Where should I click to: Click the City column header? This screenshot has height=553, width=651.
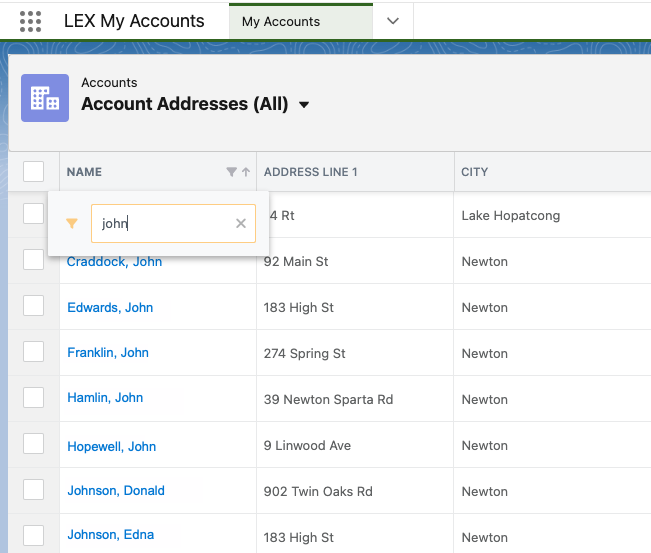(474, 172)
